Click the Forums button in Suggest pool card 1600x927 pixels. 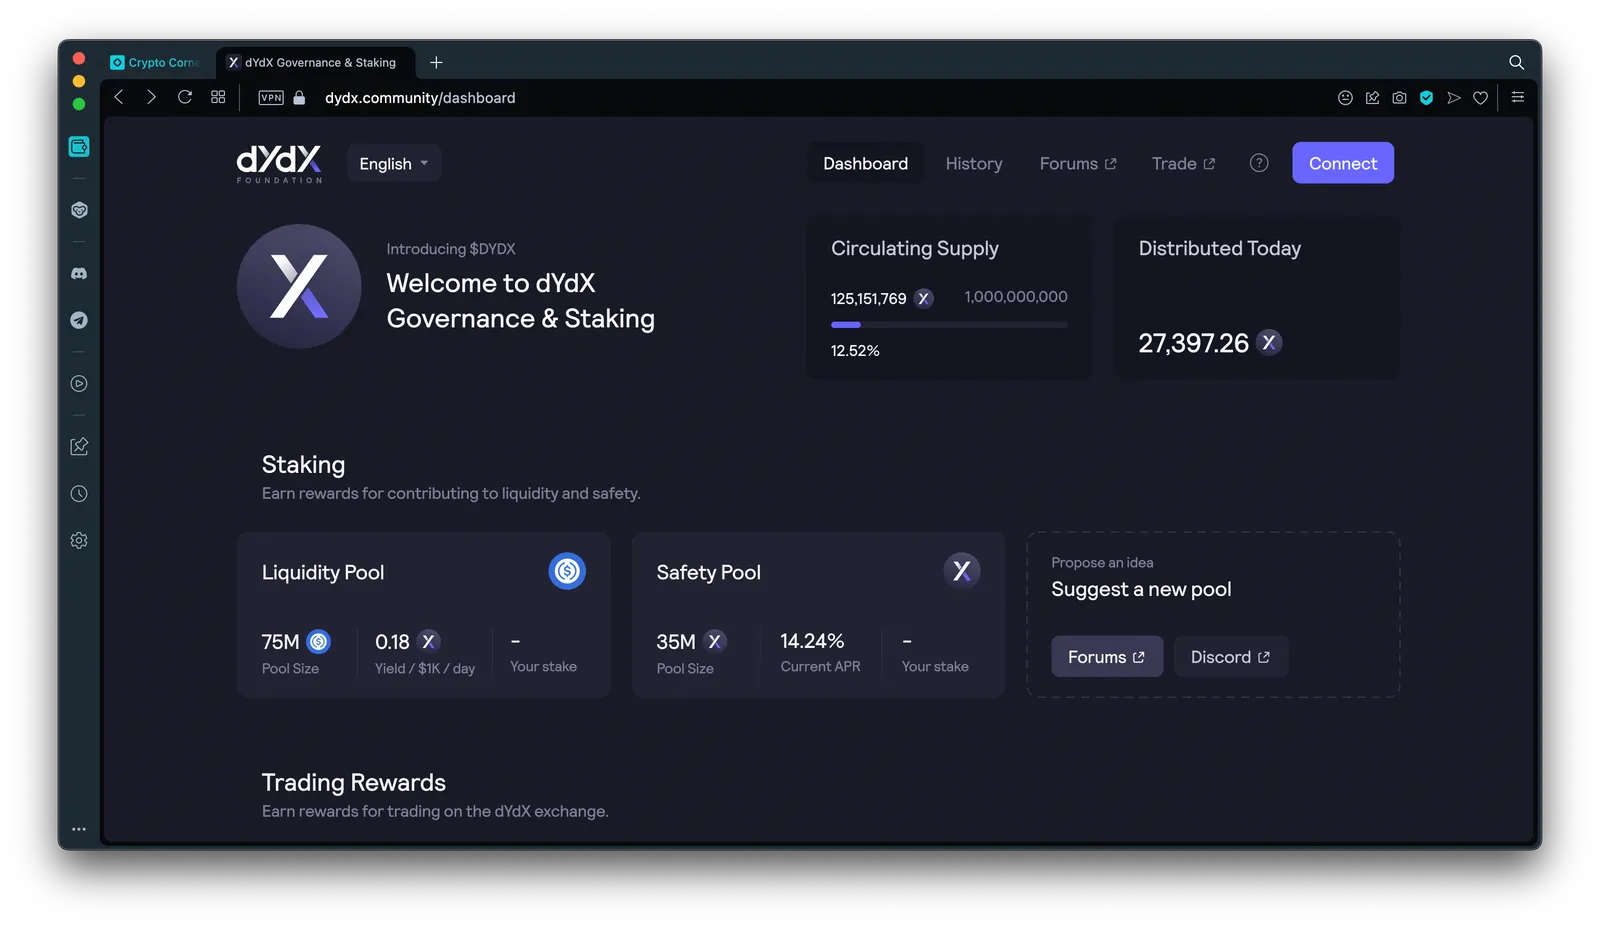[1107, 657]
